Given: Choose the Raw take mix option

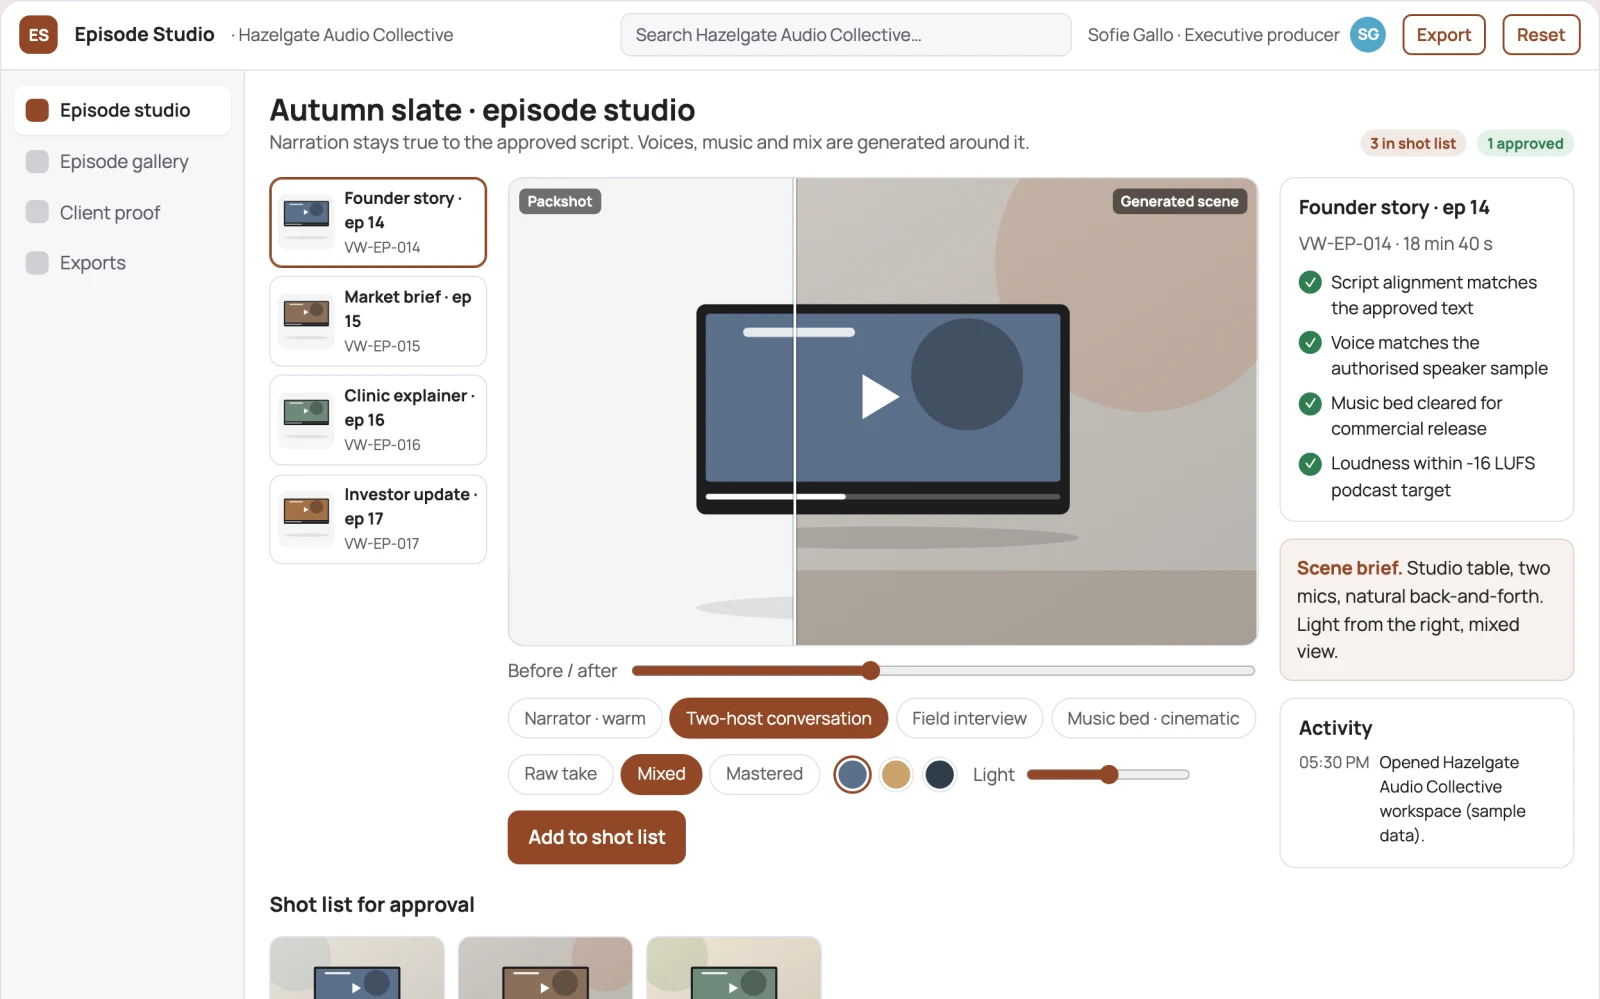Looking at the screenshot, I should pyautogui.click(x=560, y=774).
